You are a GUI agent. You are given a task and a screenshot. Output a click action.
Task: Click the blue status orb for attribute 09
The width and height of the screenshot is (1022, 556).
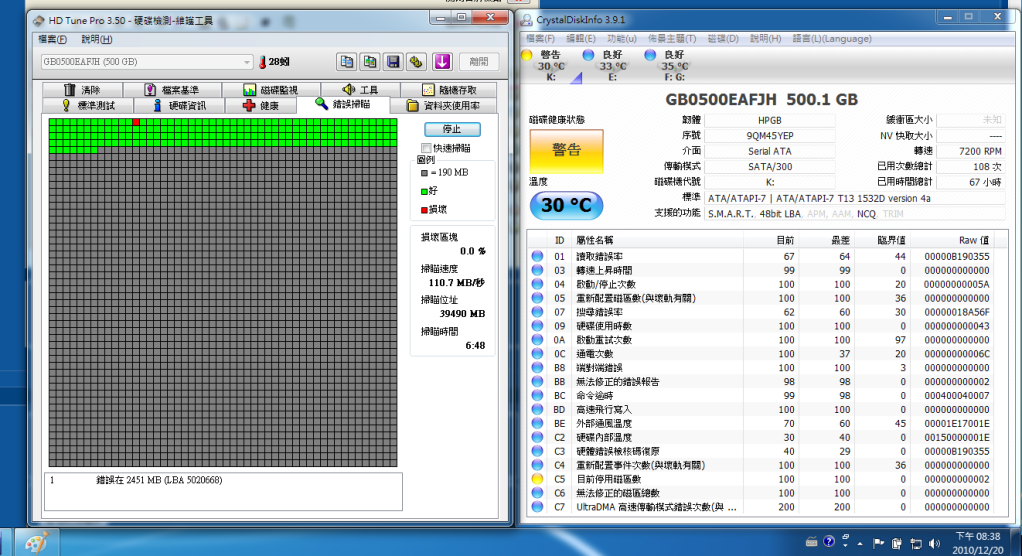[537, 326]
